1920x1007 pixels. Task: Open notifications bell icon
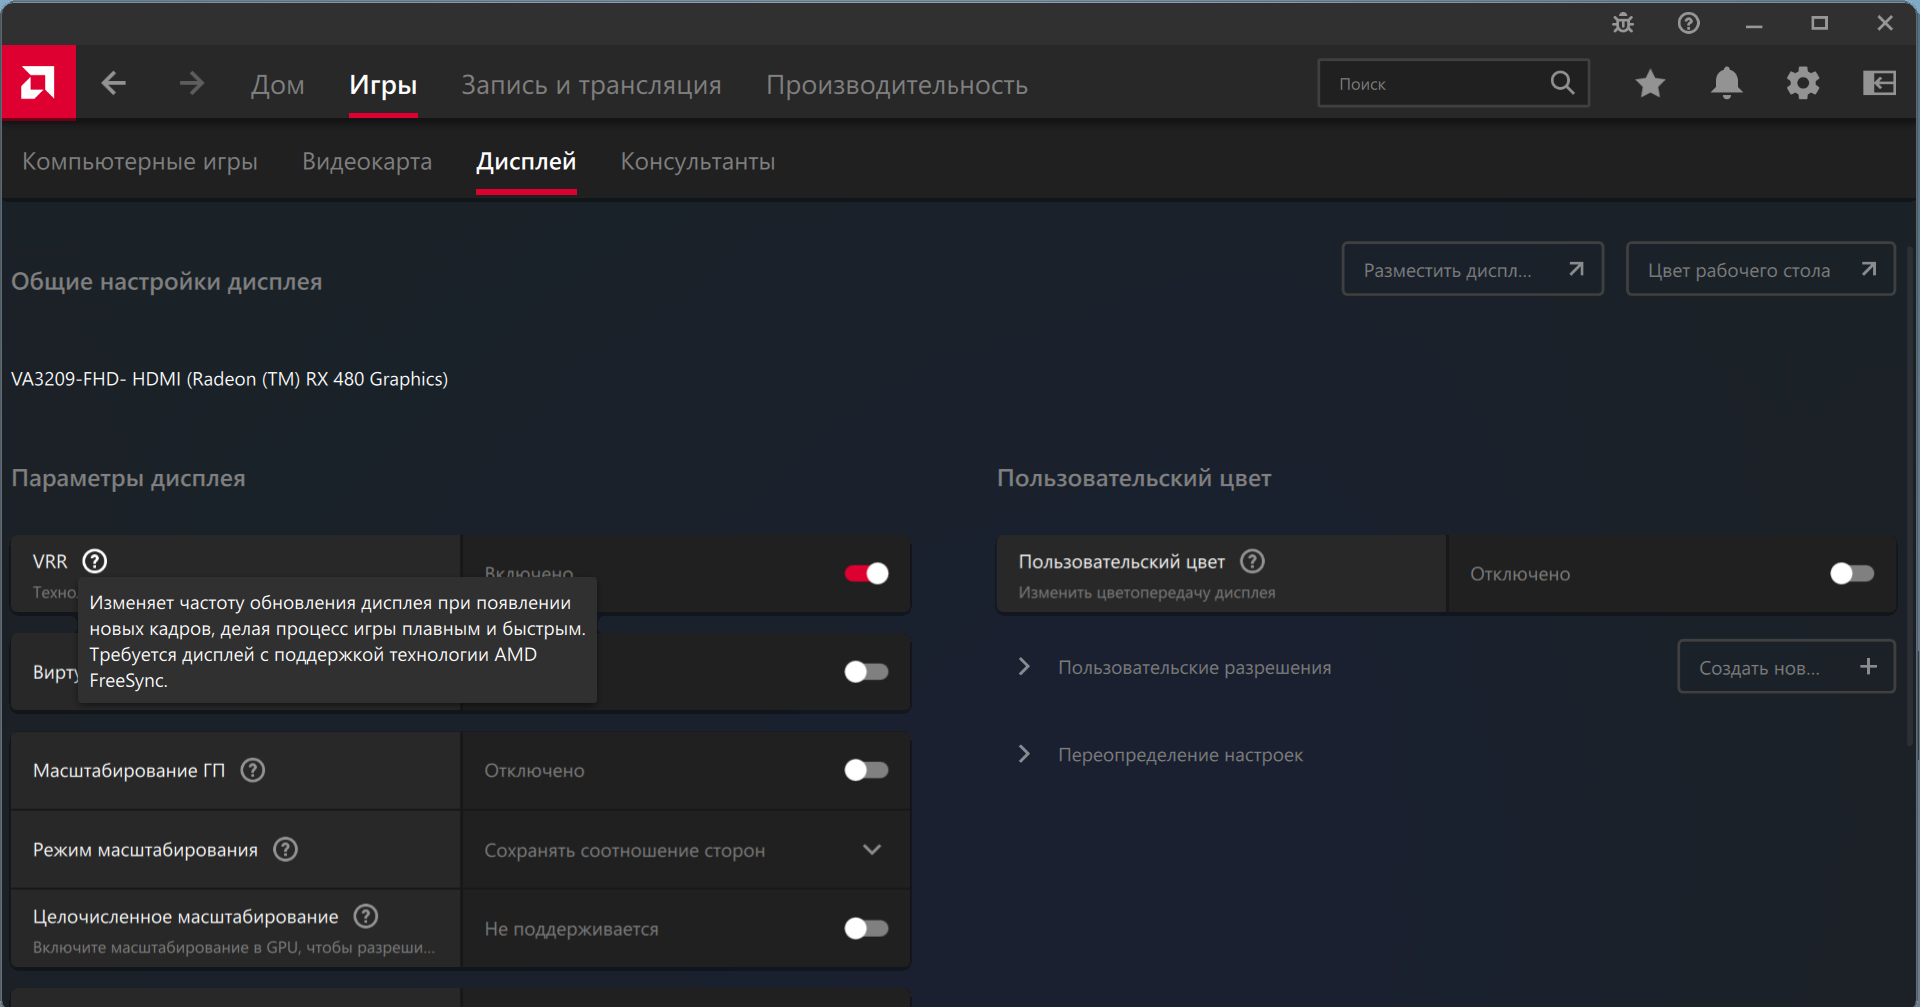click(x=1726, y=83)
